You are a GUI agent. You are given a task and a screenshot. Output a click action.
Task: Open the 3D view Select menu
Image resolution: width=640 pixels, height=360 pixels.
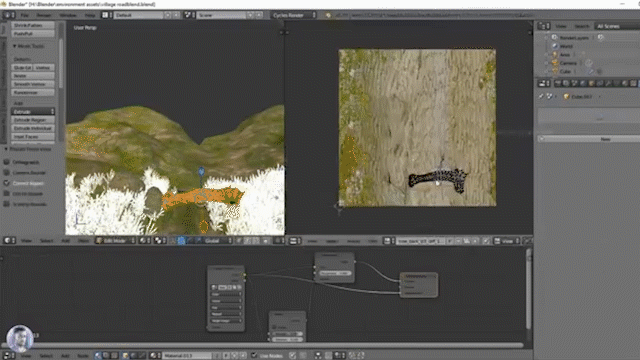tap(46, 241)
